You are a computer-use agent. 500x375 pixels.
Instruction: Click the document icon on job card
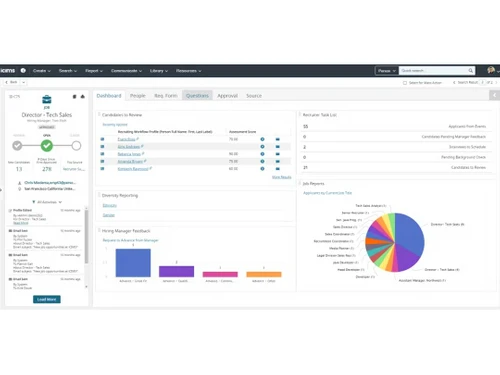(x=74, y=97)
